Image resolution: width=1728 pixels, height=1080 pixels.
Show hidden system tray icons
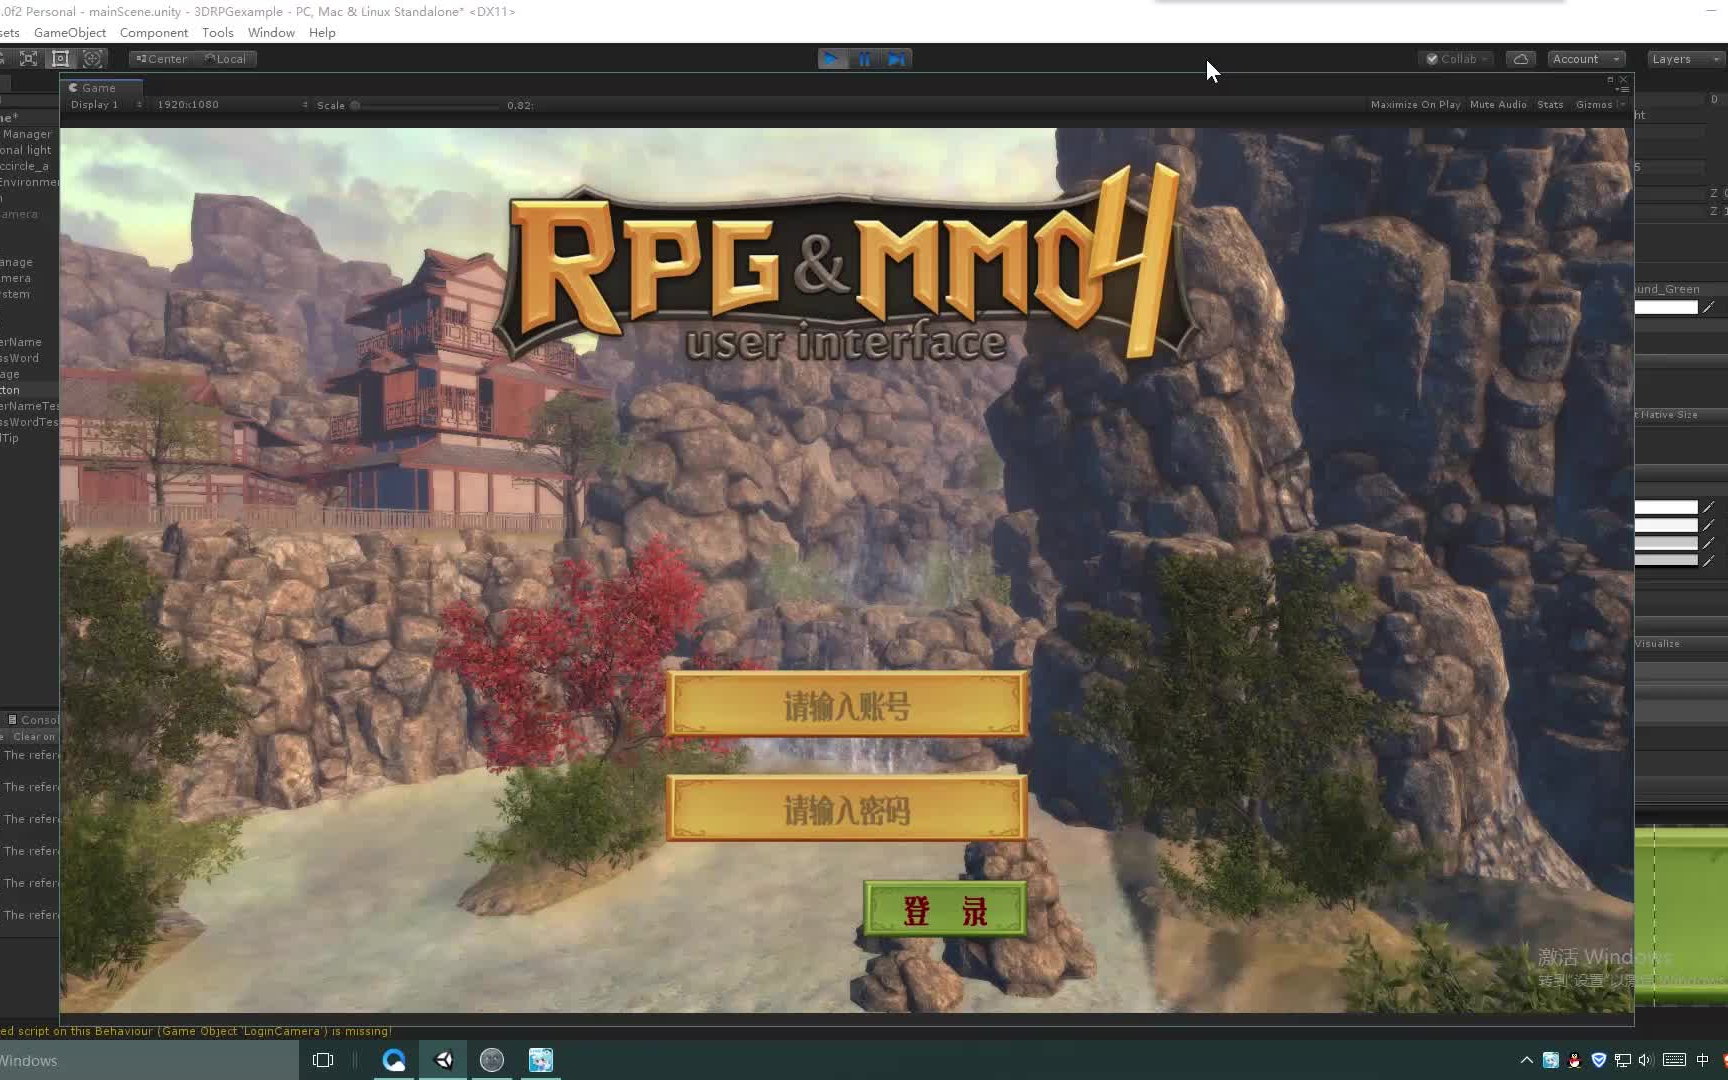click(1526, 1060)
